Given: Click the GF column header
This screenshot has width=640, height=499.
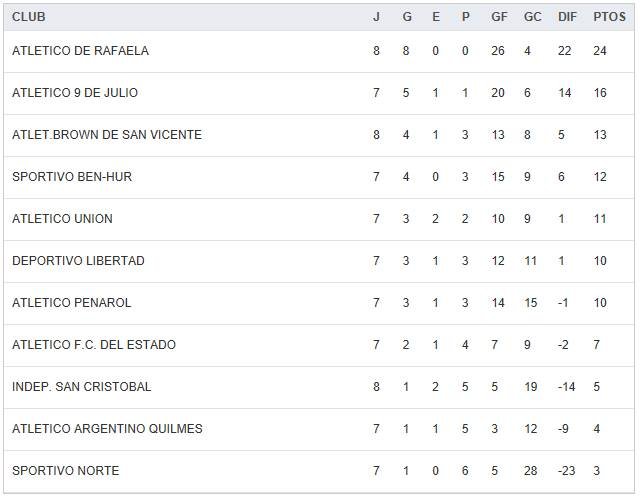Looking at the screenshot, I should point(499,17).
